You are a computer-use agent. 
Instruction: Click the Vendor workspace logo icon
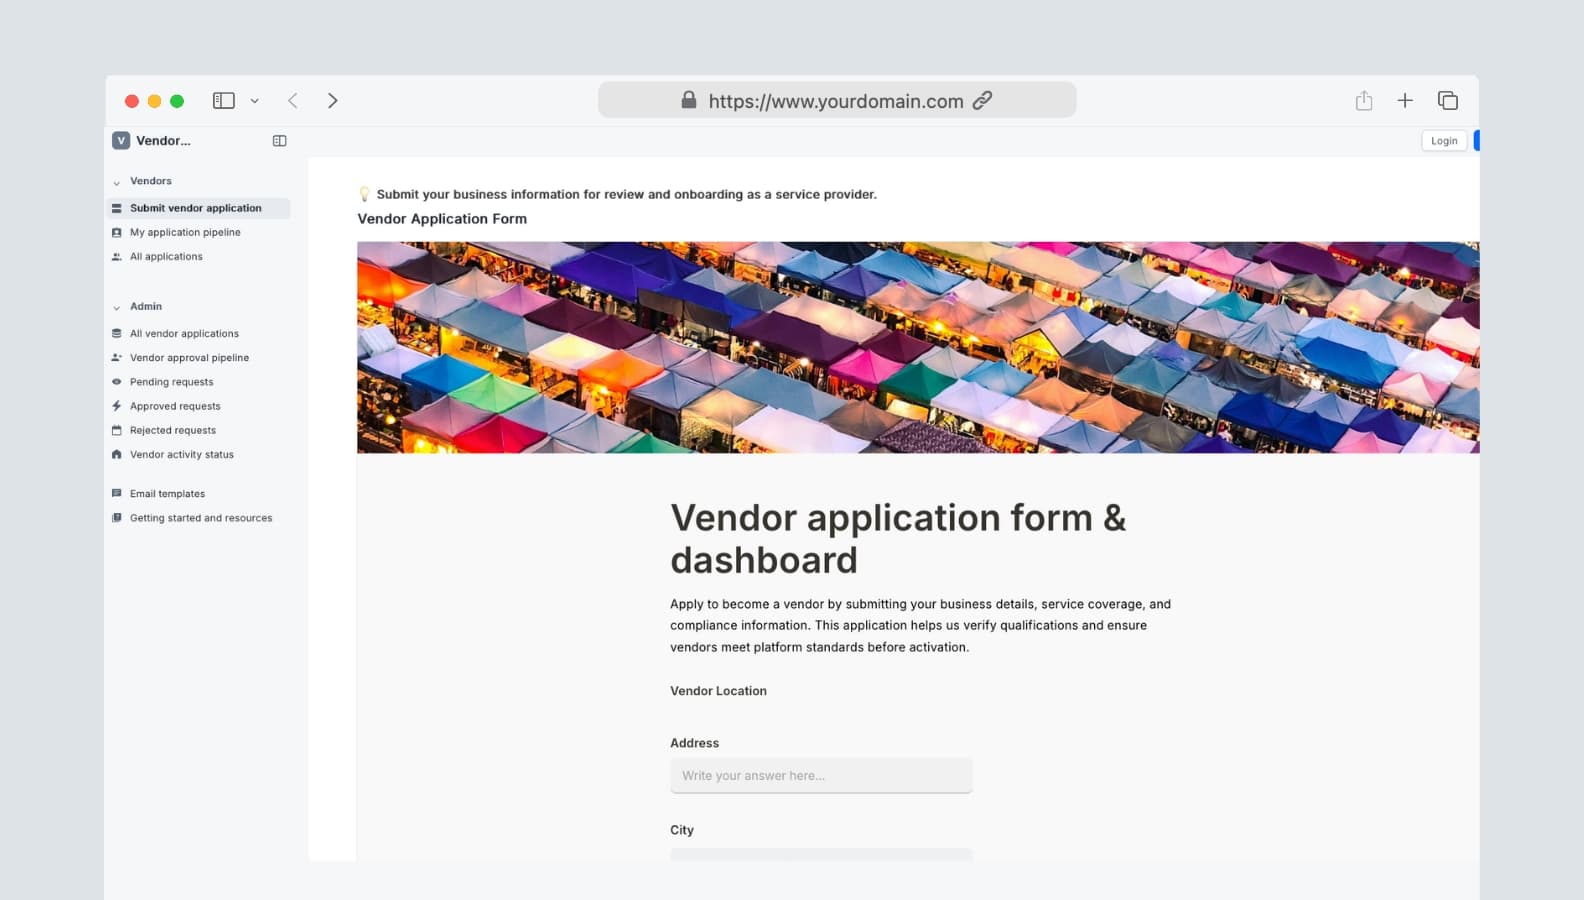(121, 141)
